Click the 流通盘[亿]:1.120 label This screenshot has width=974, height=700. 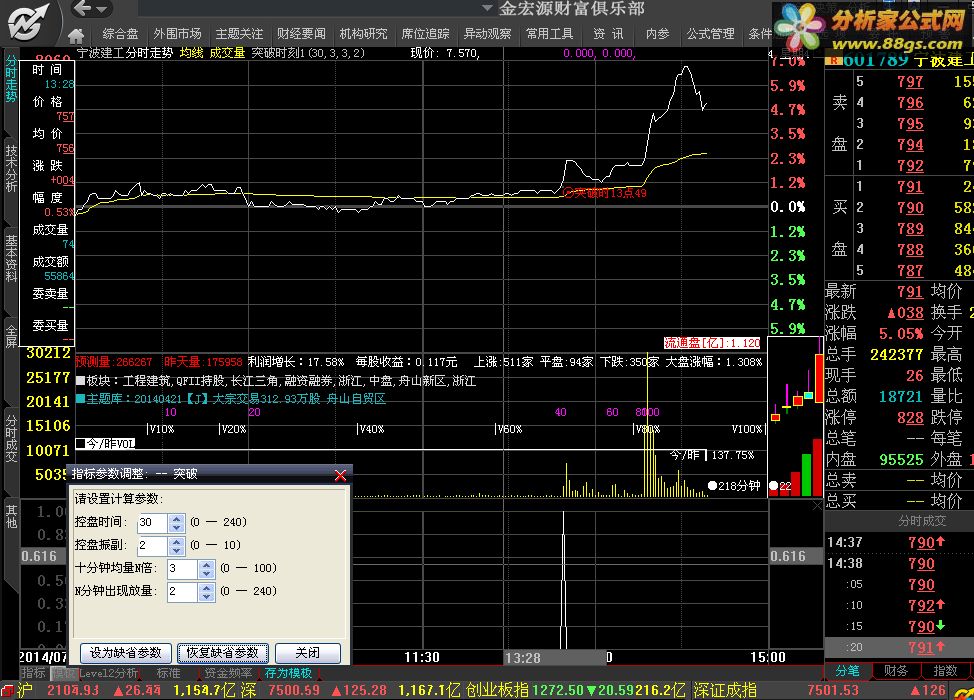[x=712, y=343]
